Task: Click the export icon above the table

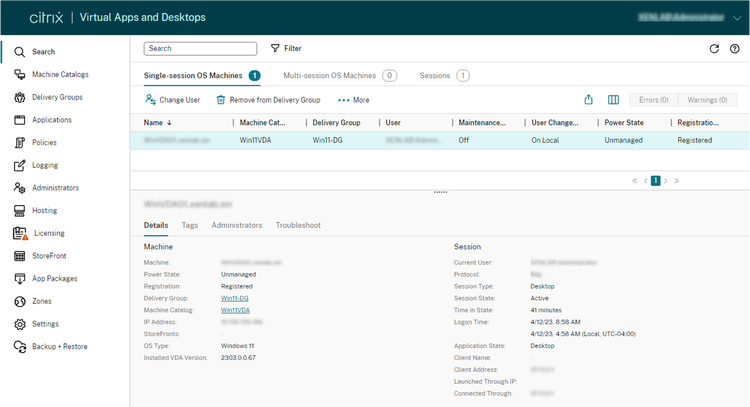Action: click(x=589, y=99)
